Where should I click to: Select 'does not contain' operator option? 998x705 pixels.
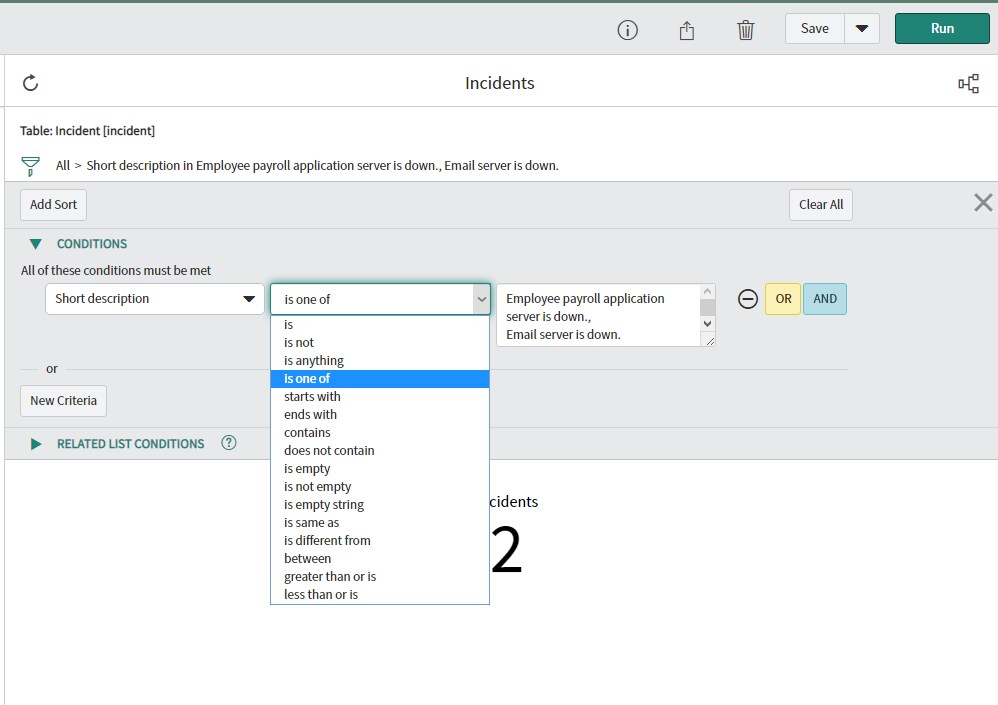tap(380, 450)
